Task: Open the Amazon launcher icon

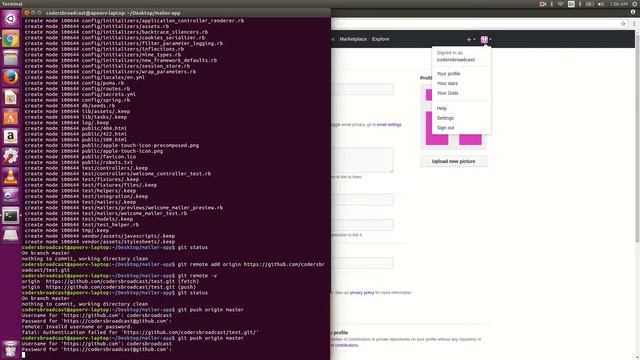Action: (11, 136)
